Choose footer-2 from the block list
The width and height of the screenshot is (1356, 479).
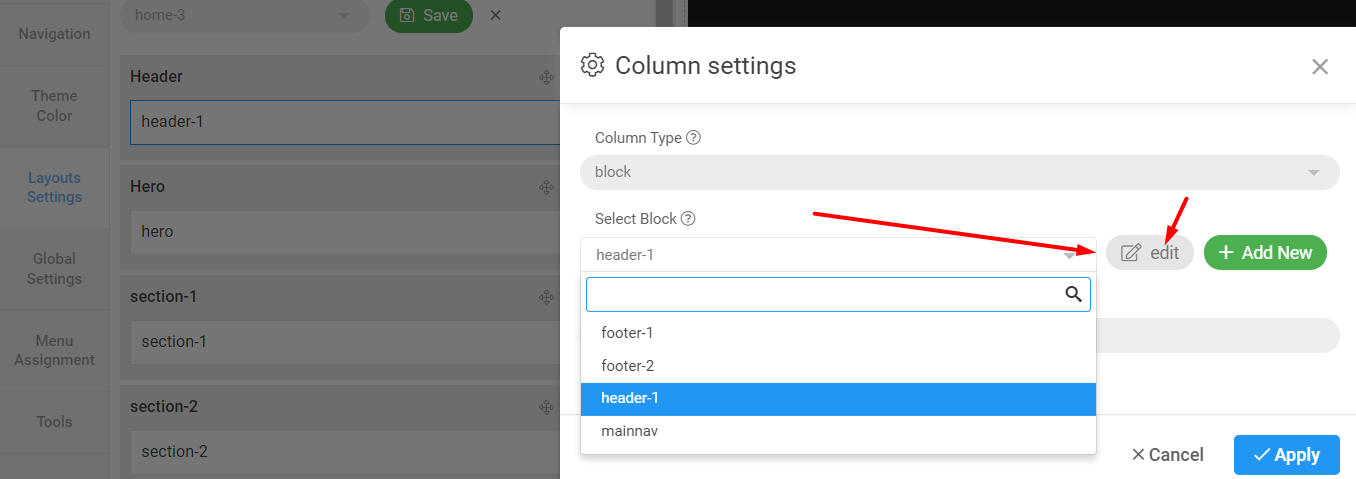[627, 366]
